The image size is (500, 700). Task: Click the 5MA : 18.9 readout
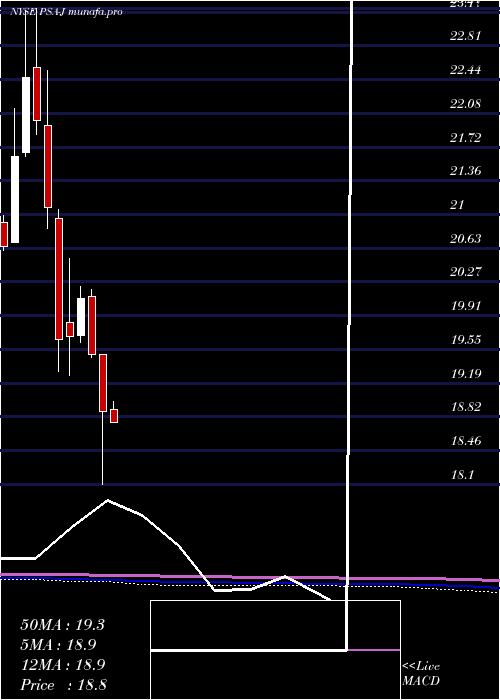[58, 645]
